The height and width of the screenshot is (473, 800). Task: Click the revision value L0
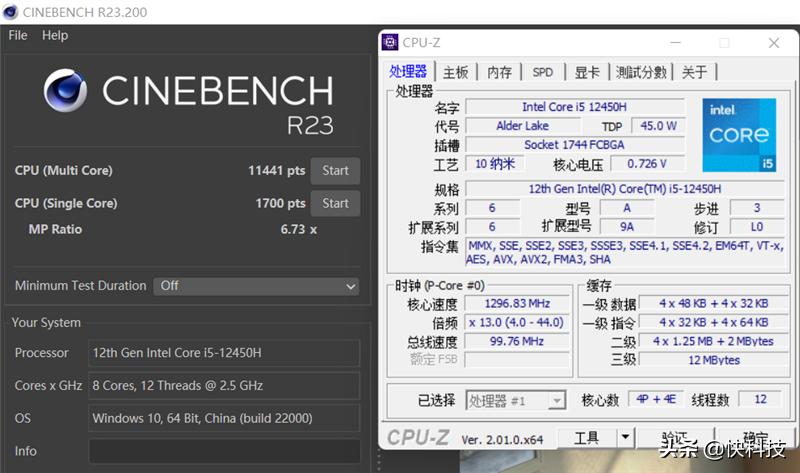(x=757, y=227)
